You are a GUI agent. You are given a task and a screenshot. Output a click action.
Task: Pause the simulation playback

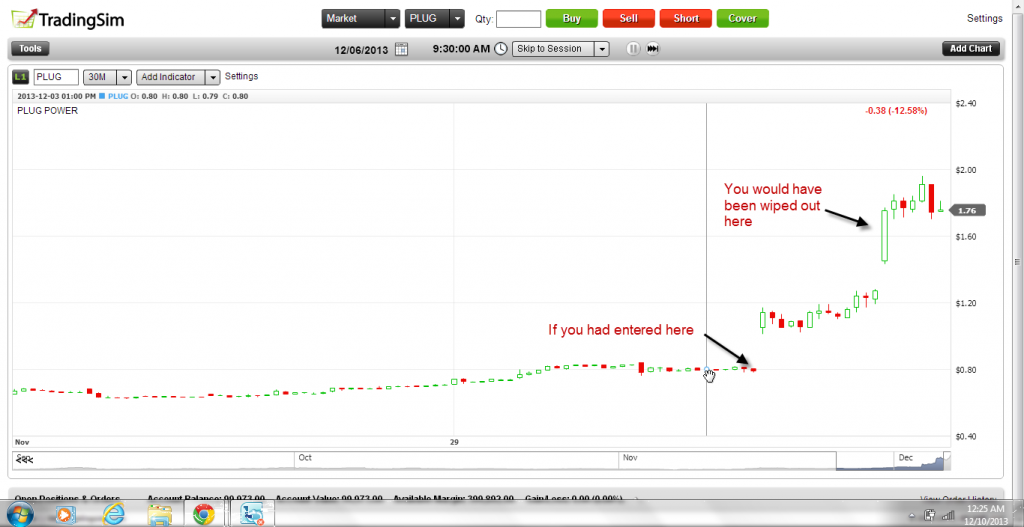pyautogui.click(x=632, y=48)
